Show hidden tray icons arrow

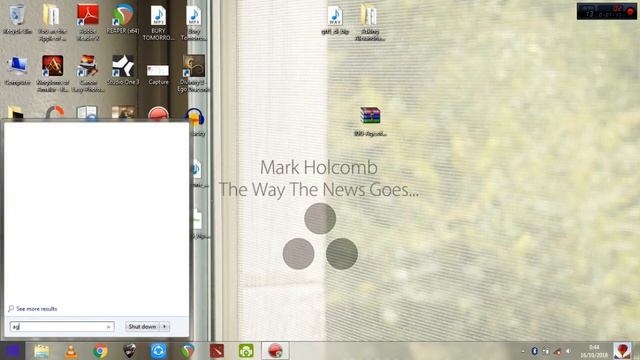523,351
